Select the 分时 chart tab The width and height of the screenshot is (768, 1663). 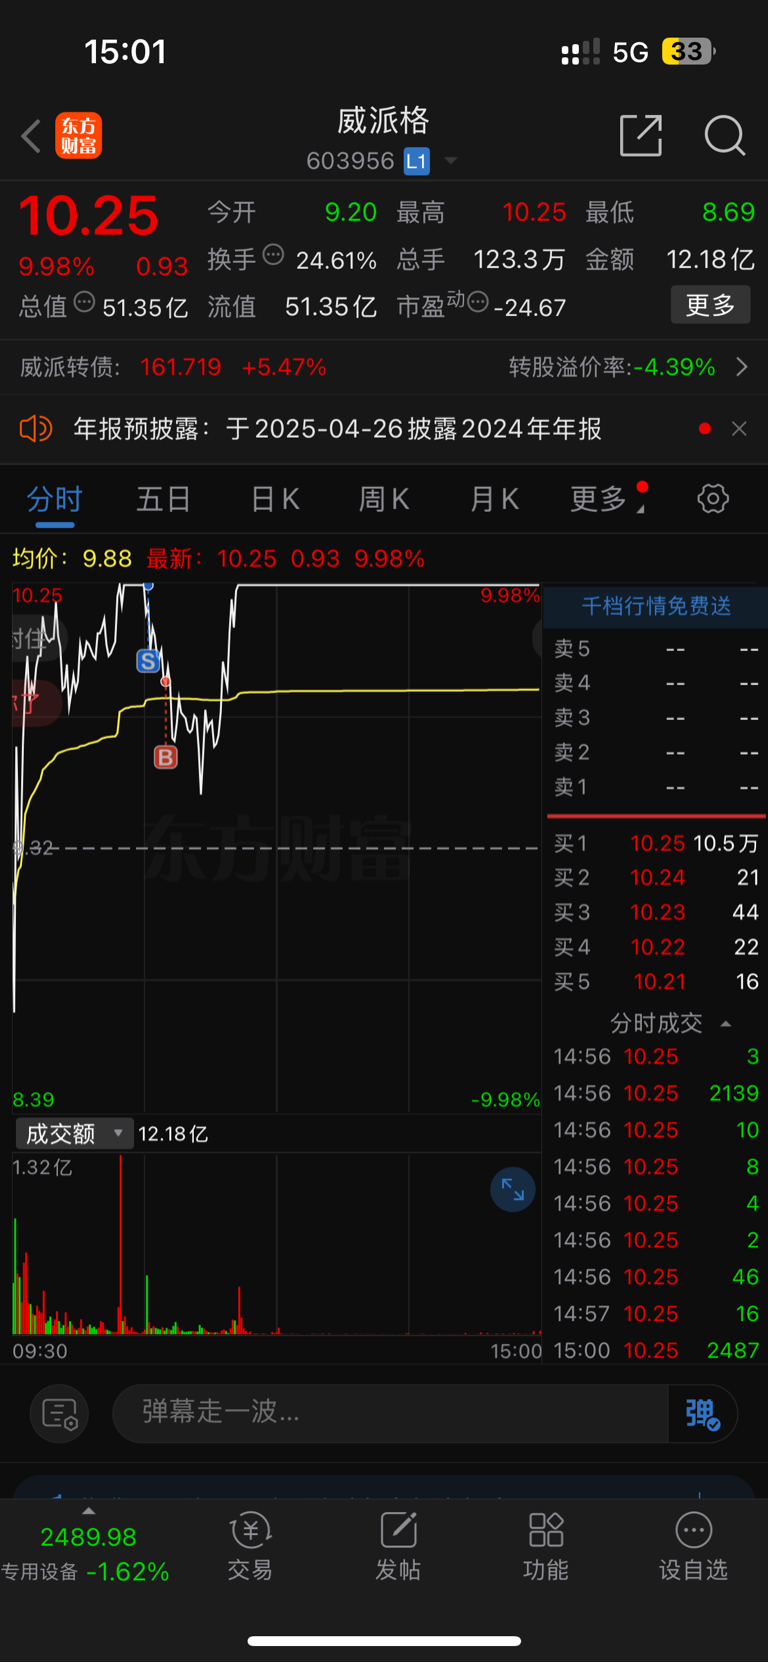[x=54, y=499]
